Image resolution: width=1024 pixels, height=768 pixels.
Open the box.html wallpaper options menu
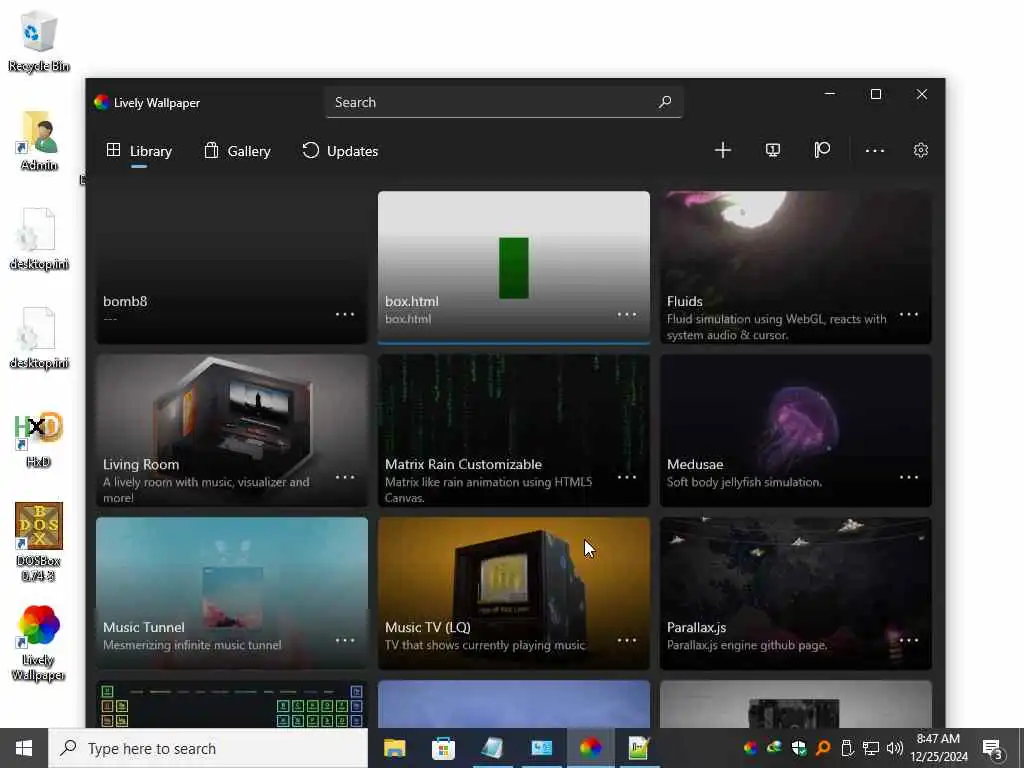click(x=627, y=314)
